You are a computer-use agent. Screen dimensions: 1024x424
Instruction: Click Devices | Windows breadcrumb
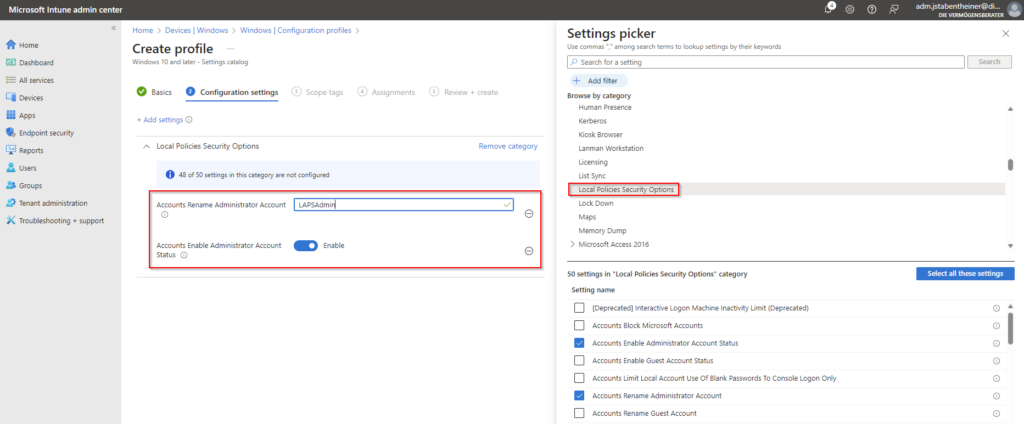pos(196,31)
